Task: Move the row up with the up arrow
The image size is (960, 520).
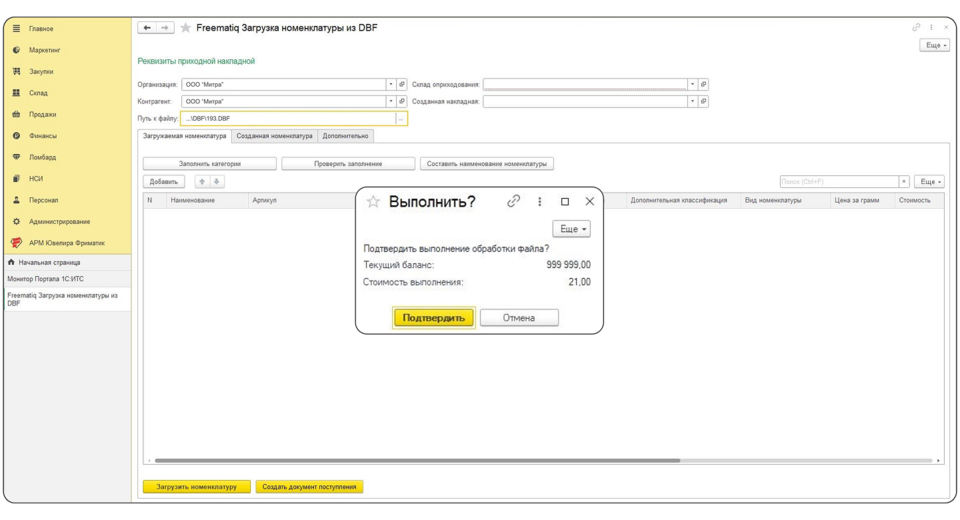Action: 201,182
